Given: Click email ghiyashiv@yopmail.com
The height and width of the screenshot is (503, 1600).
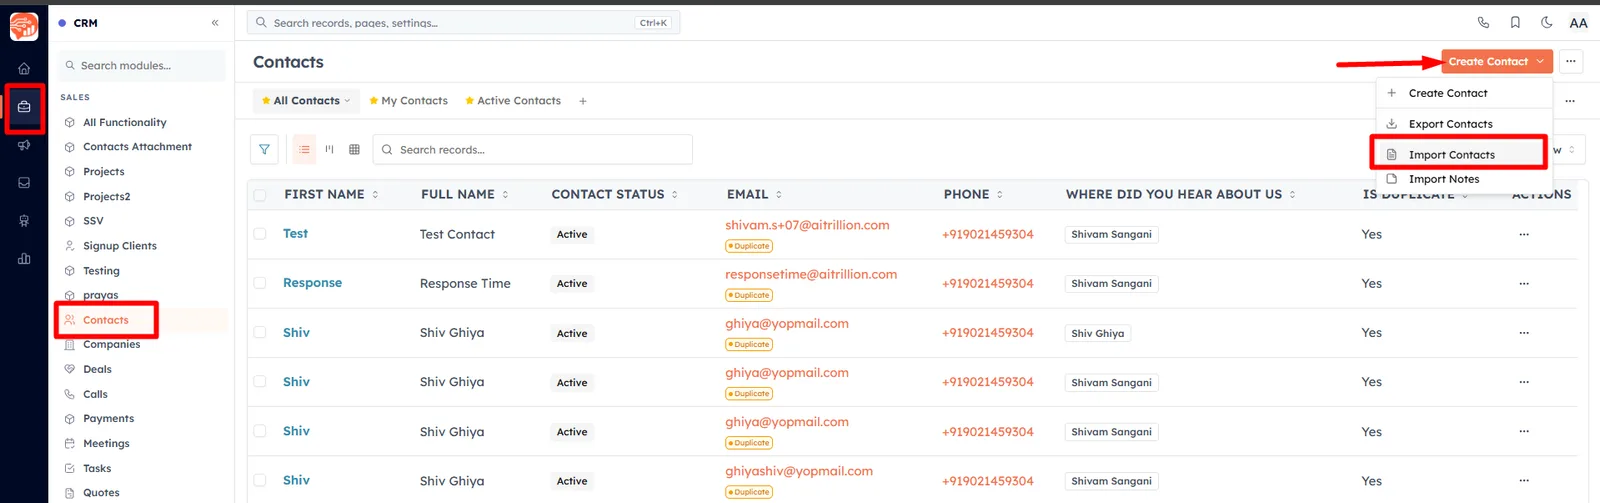Looking at the screenshot, I should pyautogui.click(x=799, y=472).
